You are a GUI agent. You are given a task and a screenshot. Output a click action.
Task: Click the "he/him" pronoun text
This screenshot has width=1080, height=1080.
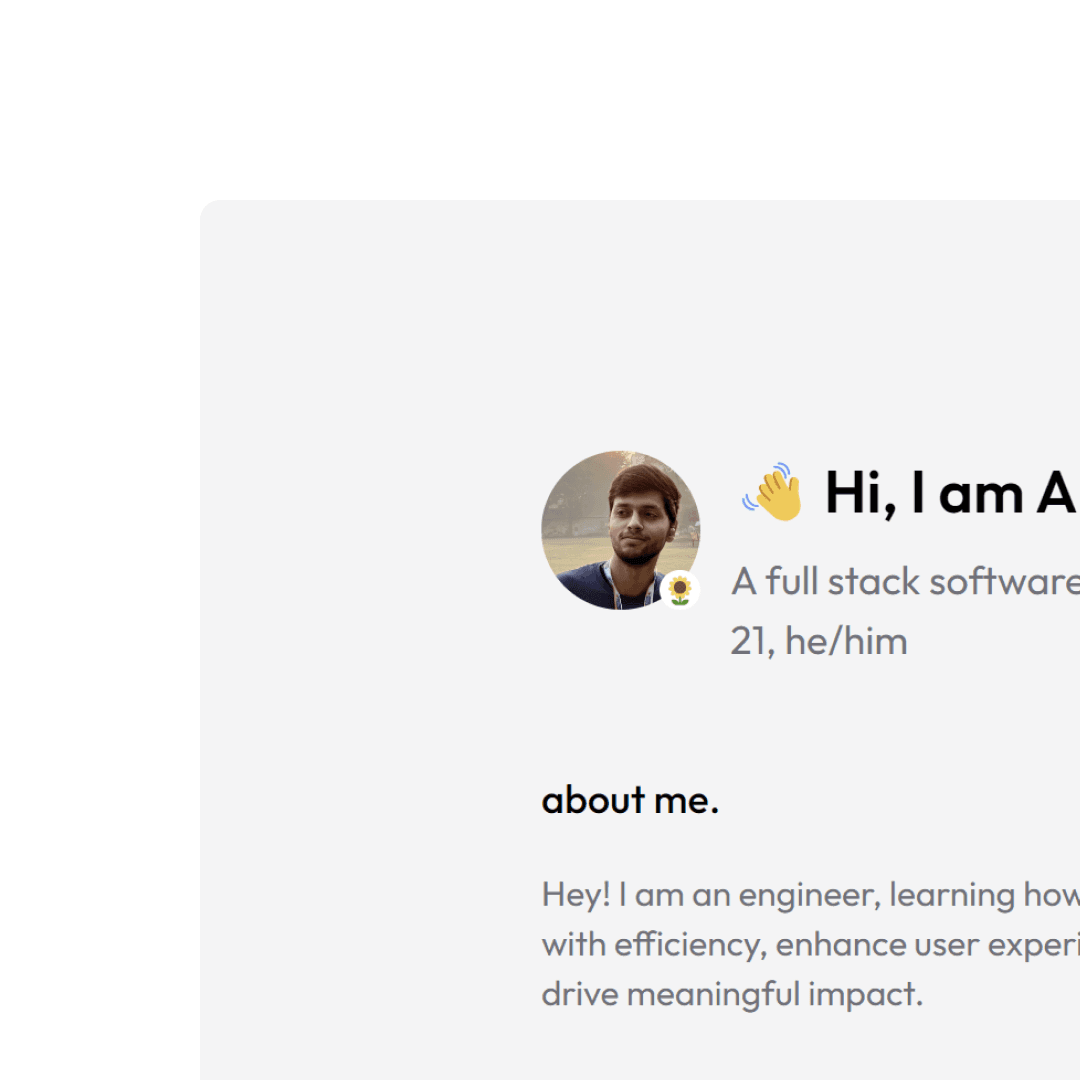pyautogui.click(x=846, y=641)
